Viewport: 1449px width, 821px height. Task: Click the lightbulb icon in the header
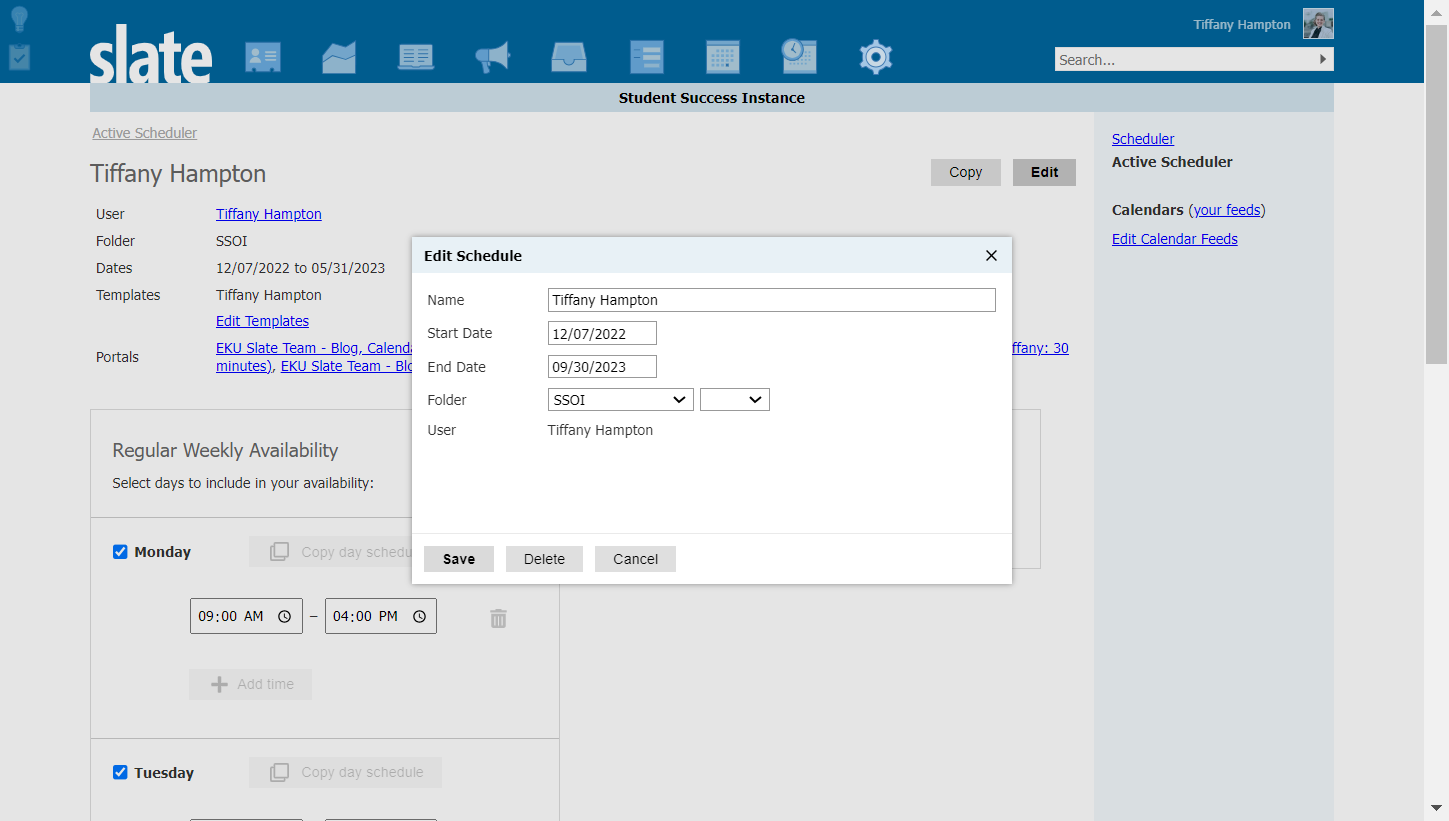click(x=19, y=20)
